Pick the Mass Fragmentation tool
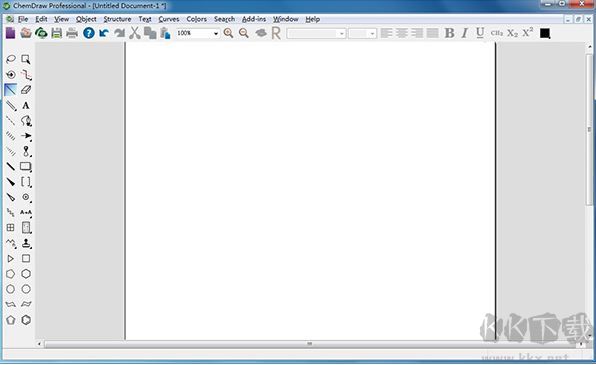596x365 pixels. point(26,75)
